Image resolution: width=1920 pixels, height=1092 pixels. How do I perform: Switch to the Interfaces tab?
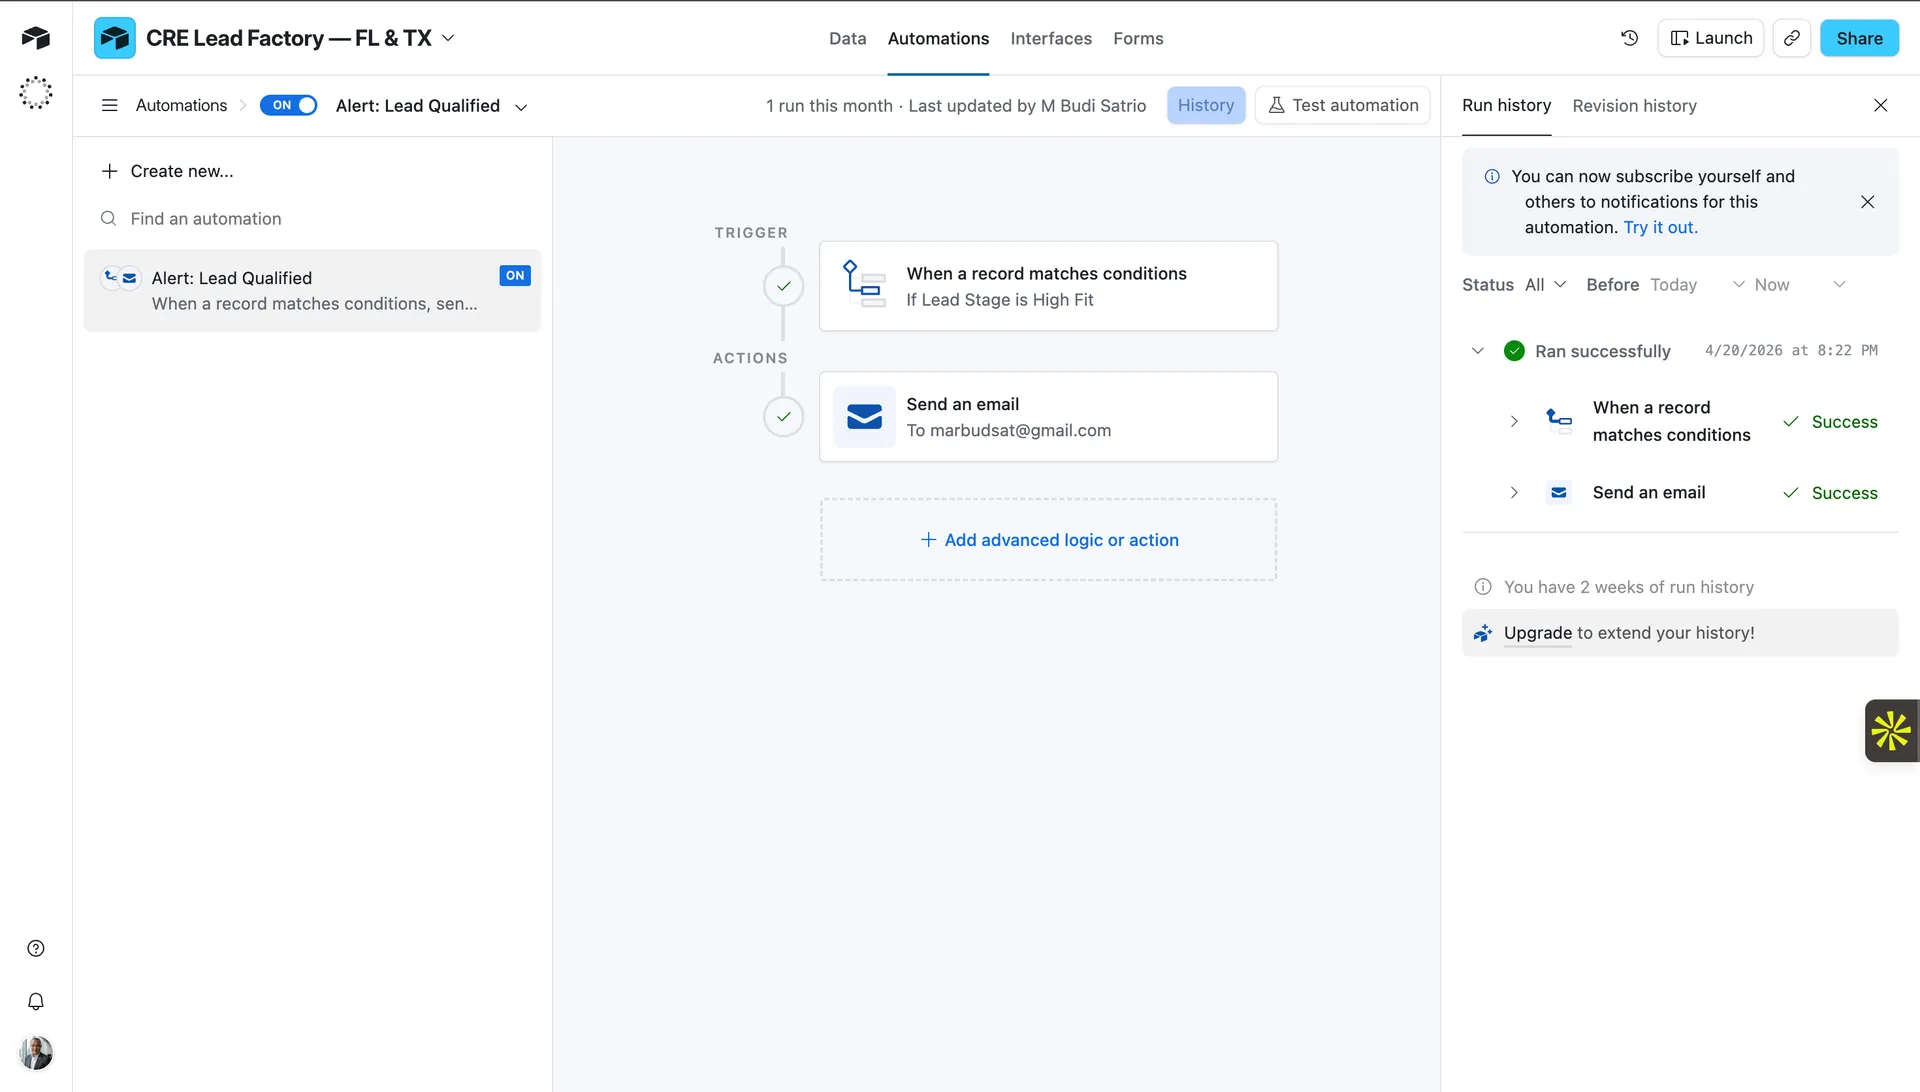click(x=1051, y=38)
